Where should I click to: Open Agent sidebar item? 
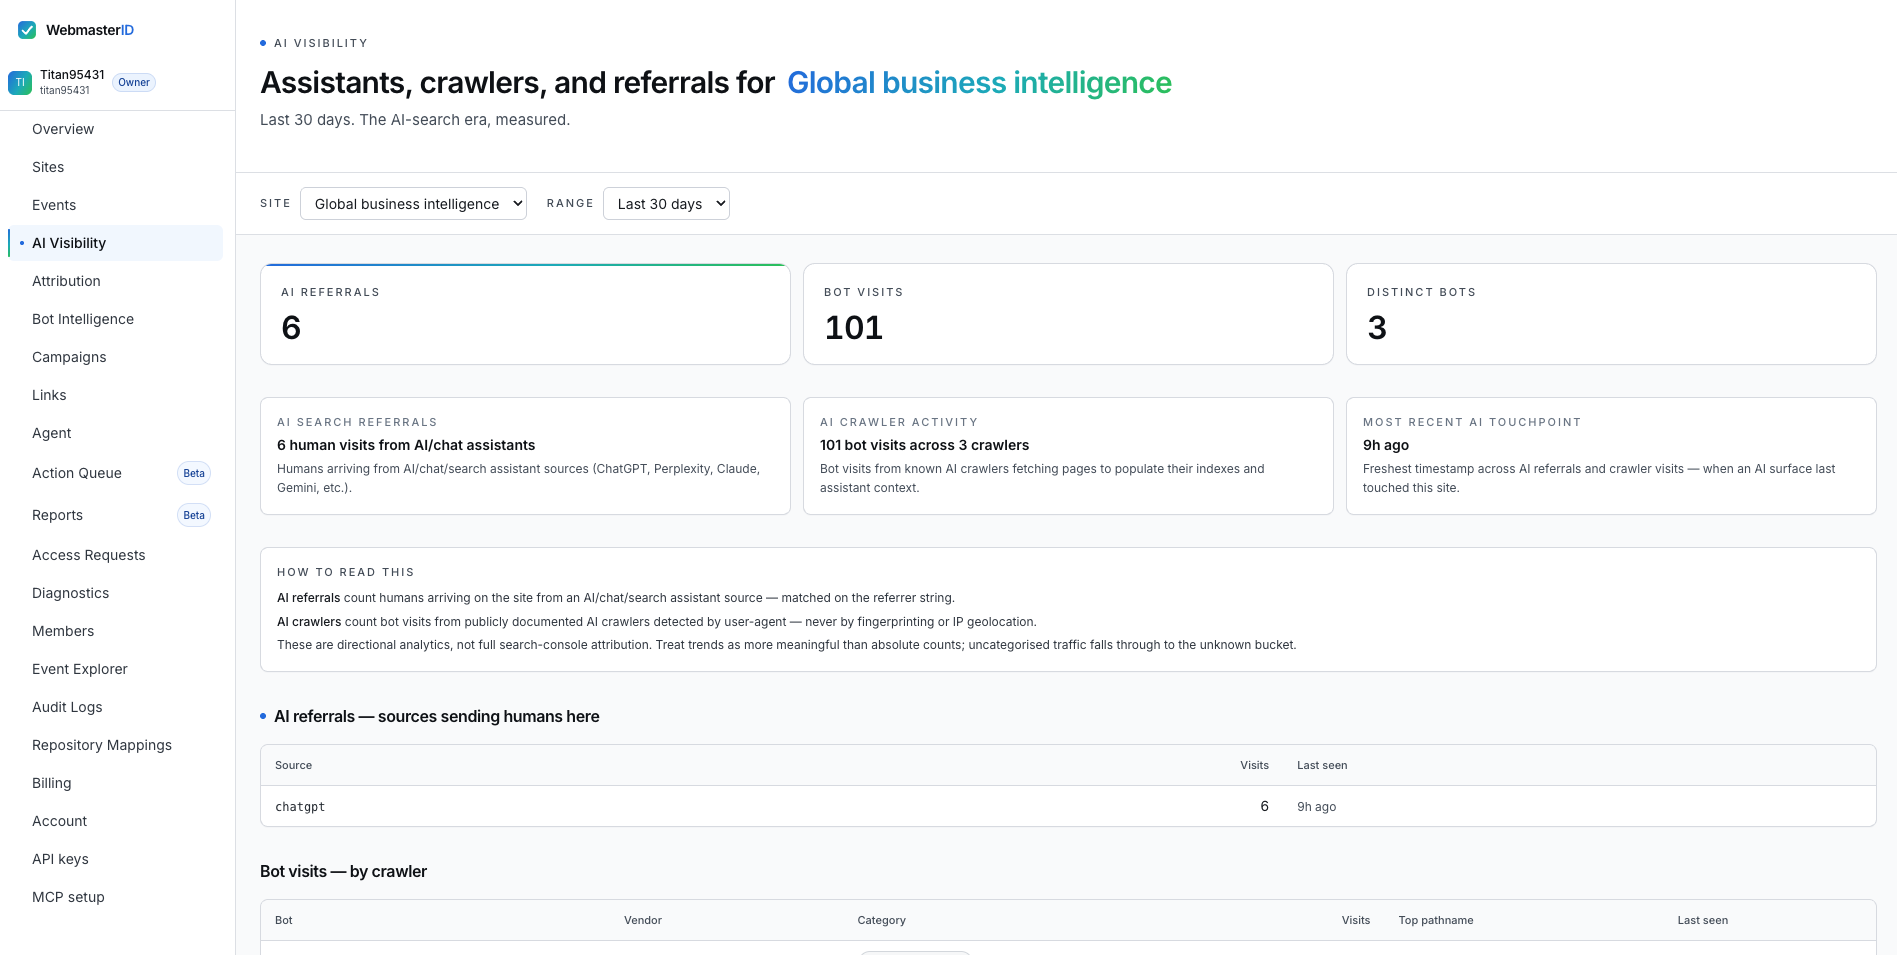pyautogui.click(x=52, y=433)
